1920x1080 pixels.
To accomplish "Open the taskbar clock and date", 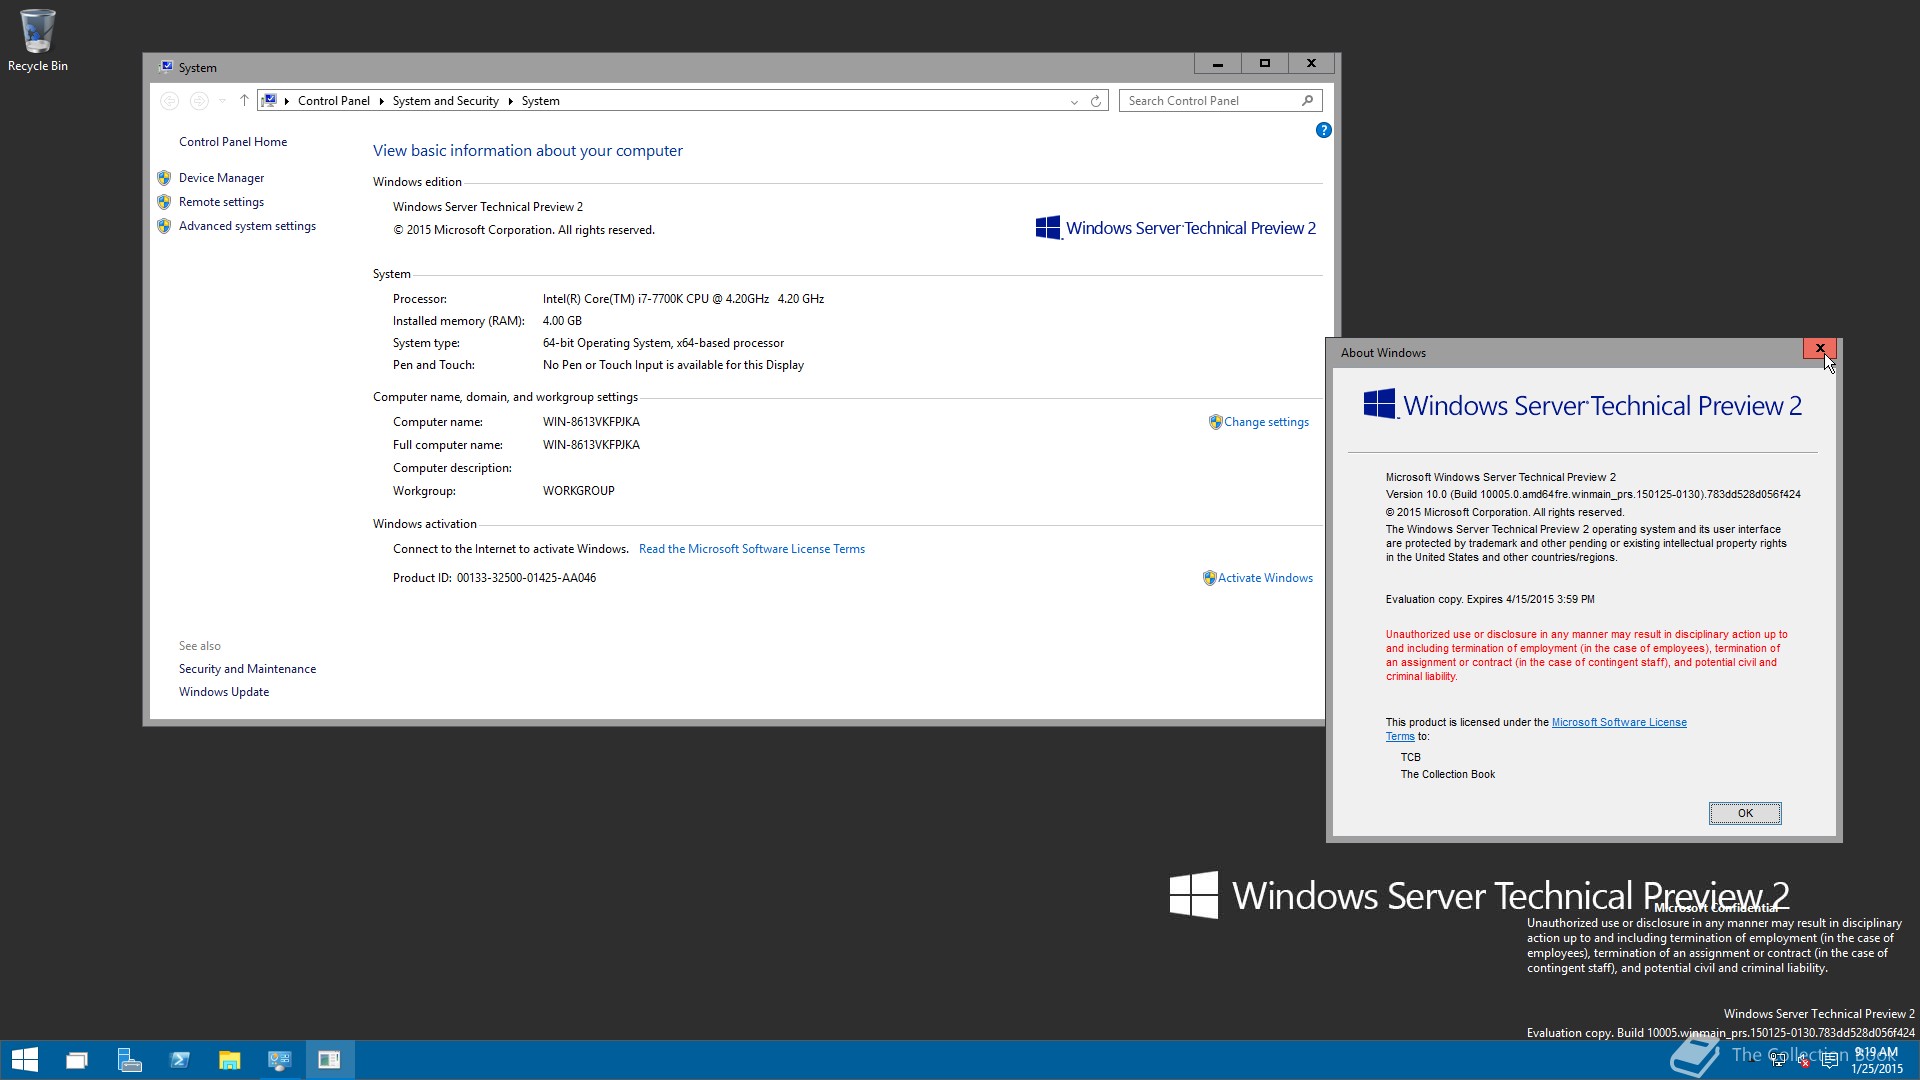I will point(1877,1060).
